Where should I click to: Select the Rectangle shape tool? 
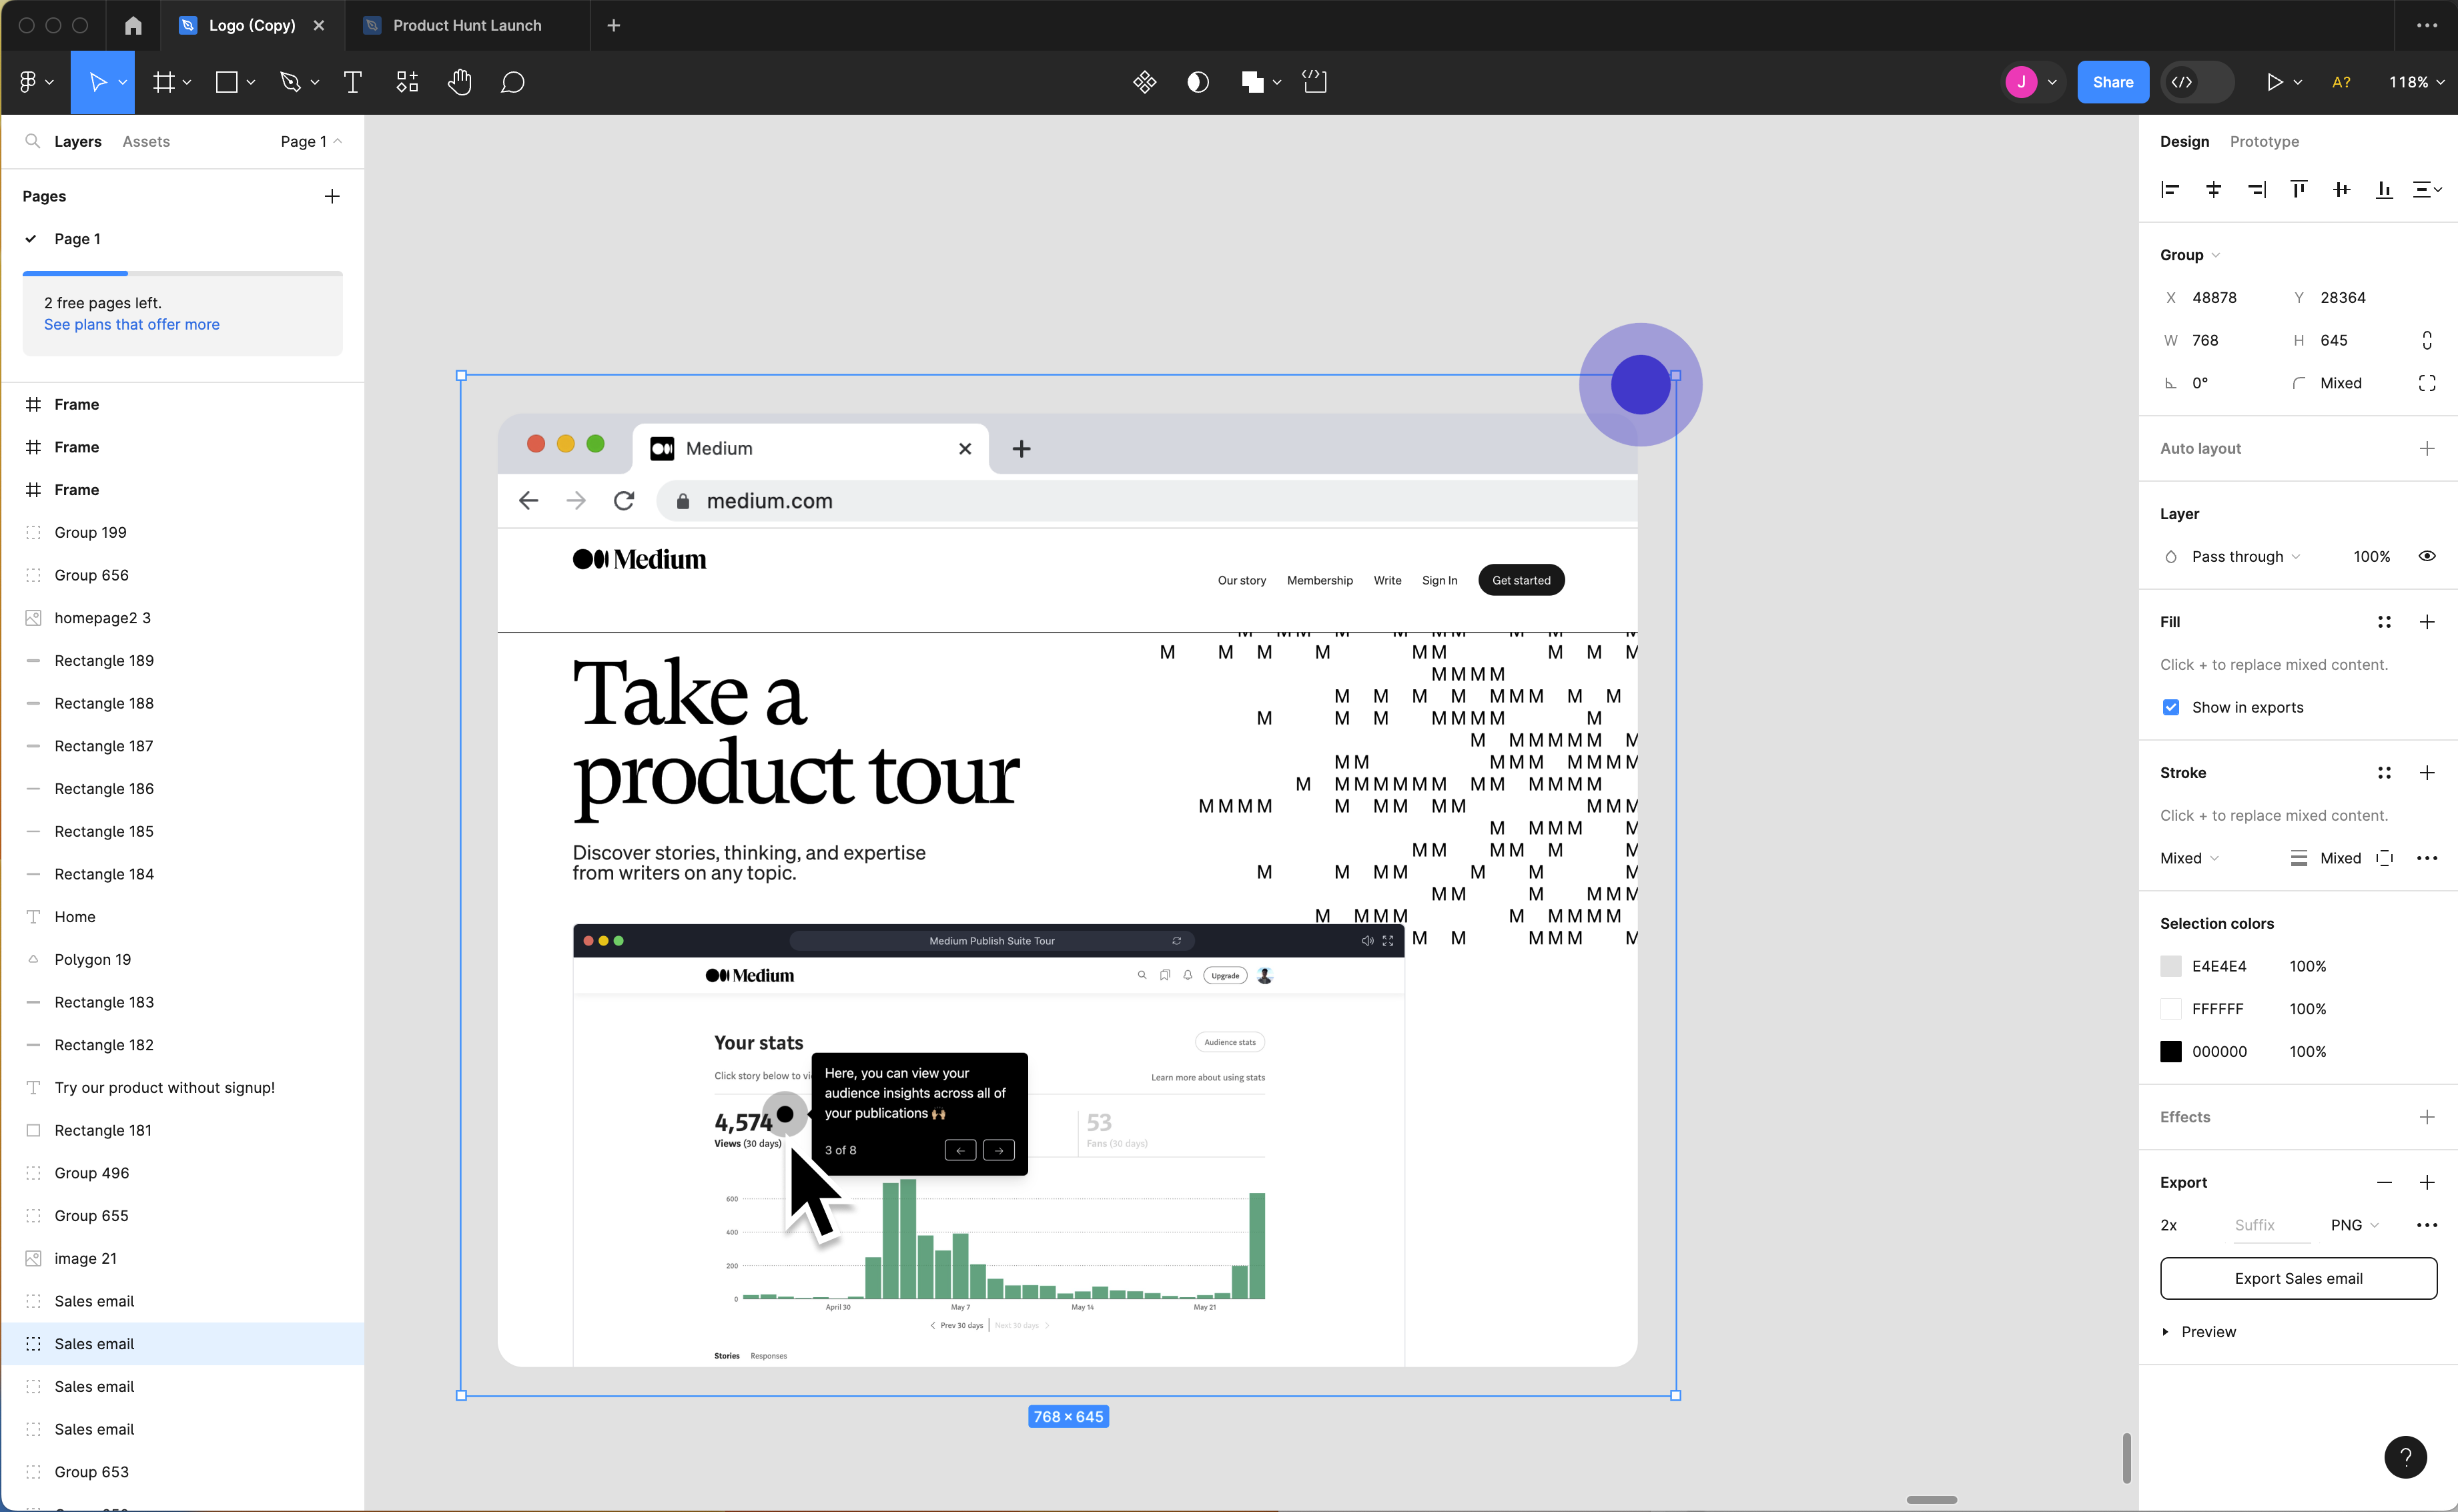point(227,82)
